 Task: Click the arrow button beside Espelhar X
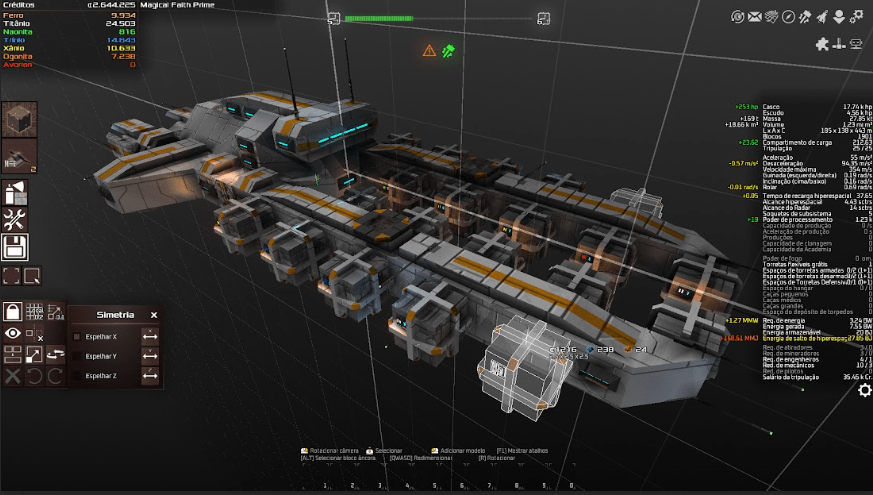click(x=150, y=337)
